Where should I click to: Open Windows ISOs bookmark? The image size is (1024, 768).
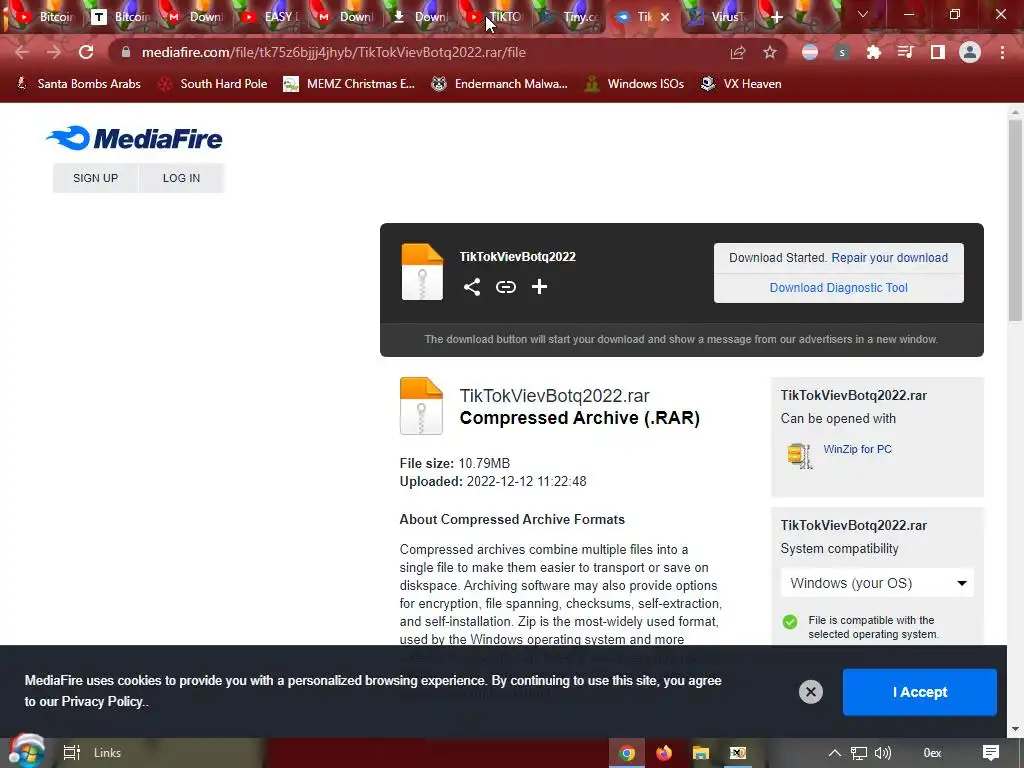click(x=634, y=84)
